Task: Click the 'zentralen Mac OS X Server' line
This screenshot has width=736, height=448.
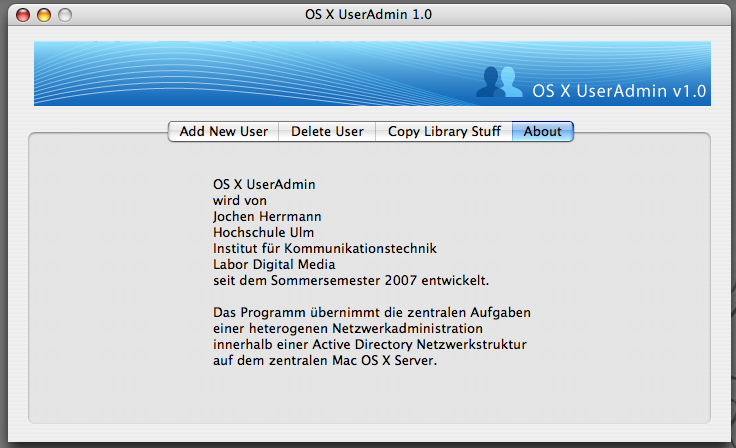Action: (x=325, y=361)
